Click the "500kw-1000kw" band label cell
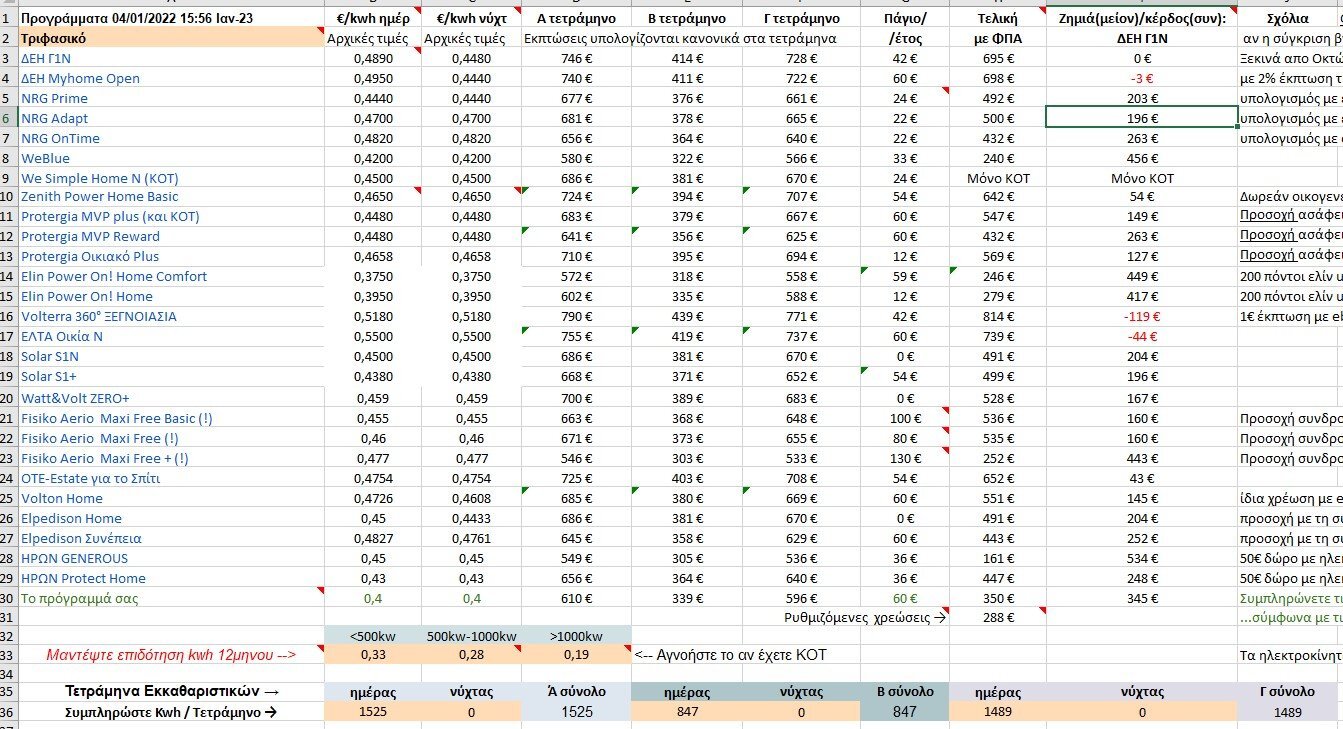 (471, 637)
